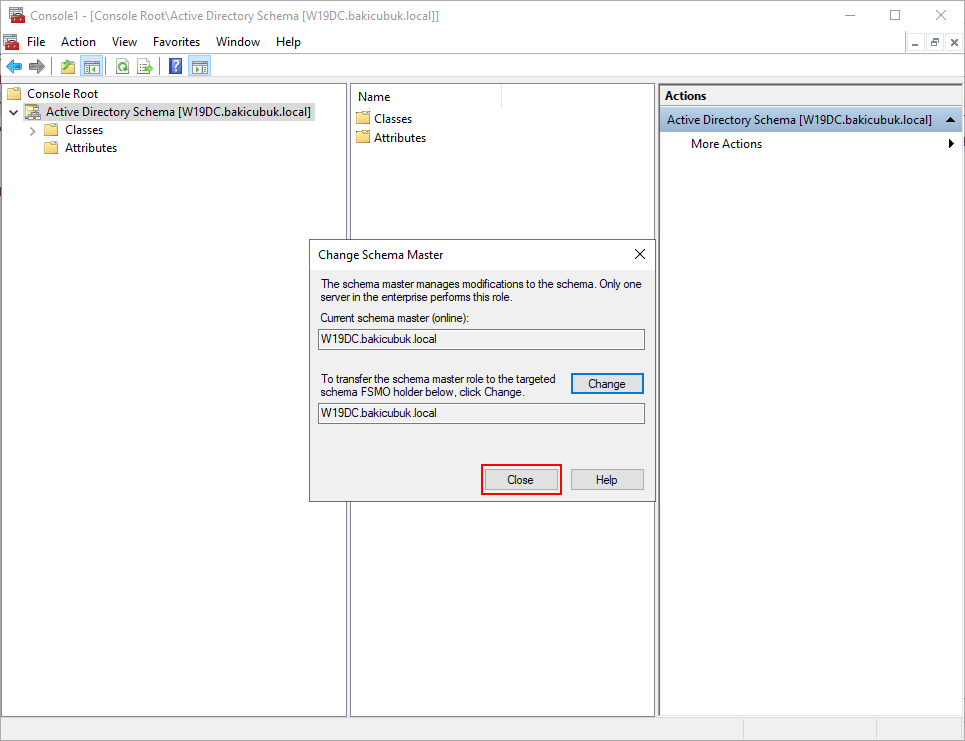The image size is (965, 741).
Task: Click the Change Schema Master title text
Action: [x=380, y=255]
